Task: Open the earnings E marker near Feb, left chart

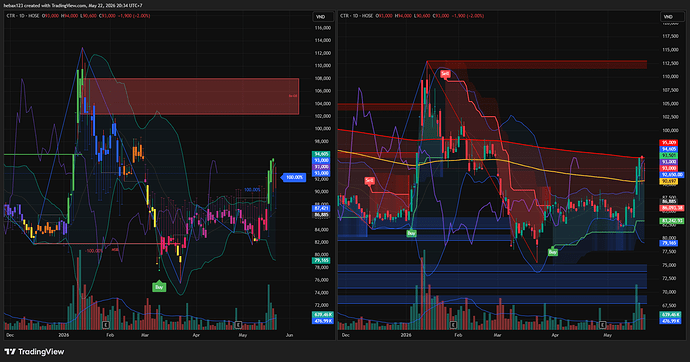Action: click(x=106, y=325)
